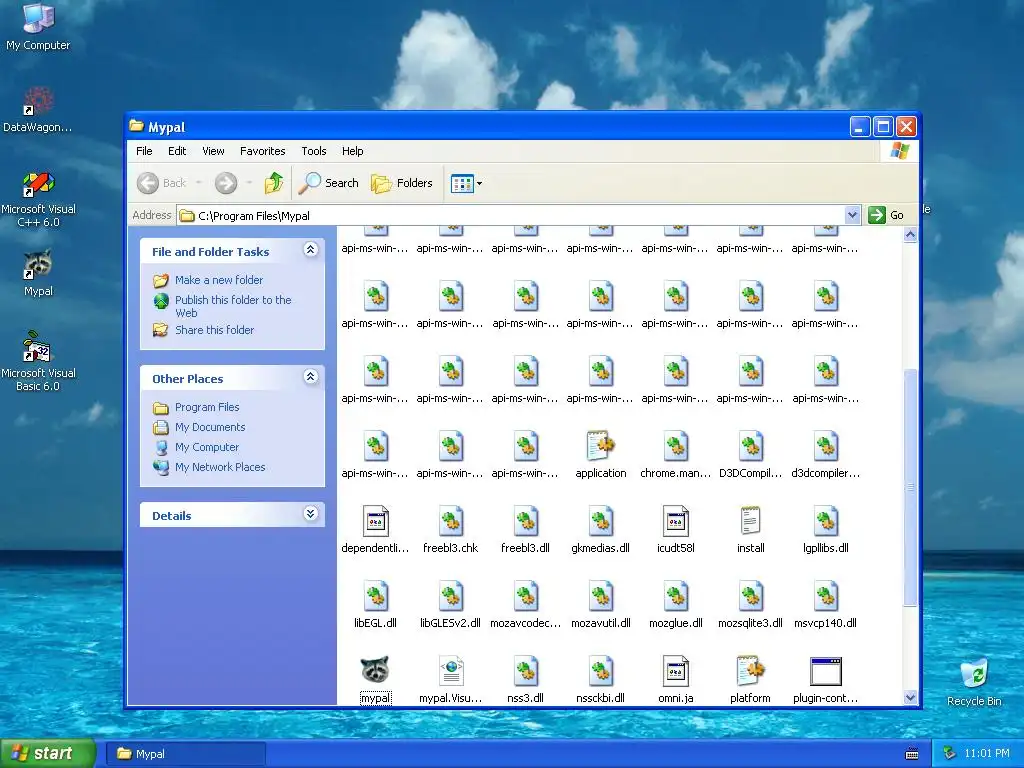This screenshot has width=1024, height=768.
Task: Collapse the File and Folder Tasks panel
Action: 311,249
